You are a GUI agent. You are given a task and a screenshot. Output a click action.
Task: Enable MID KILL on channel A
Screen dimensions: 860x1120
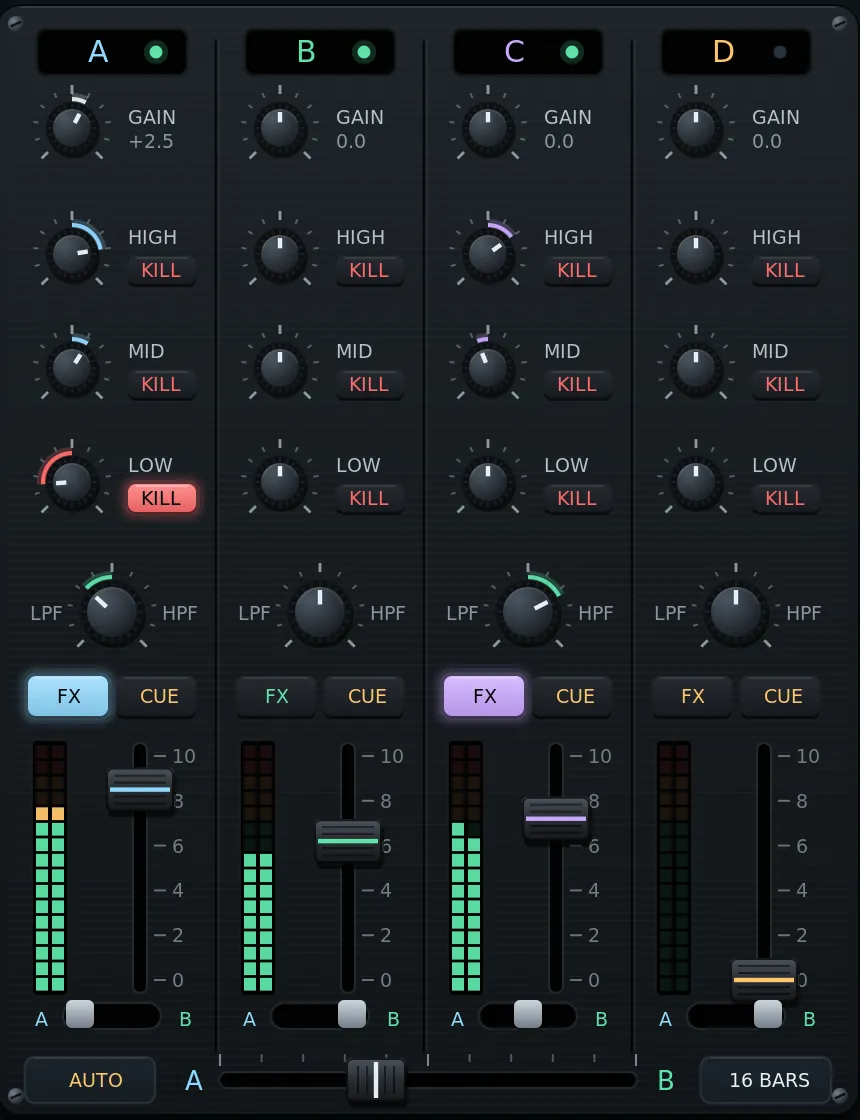coord(161,384)
